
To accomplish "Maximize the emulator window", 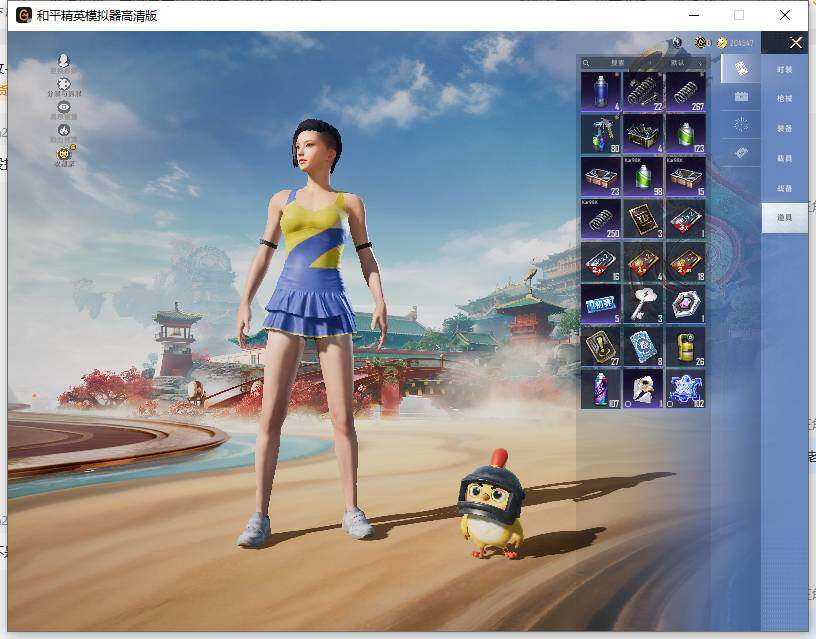I will point(738,15).
